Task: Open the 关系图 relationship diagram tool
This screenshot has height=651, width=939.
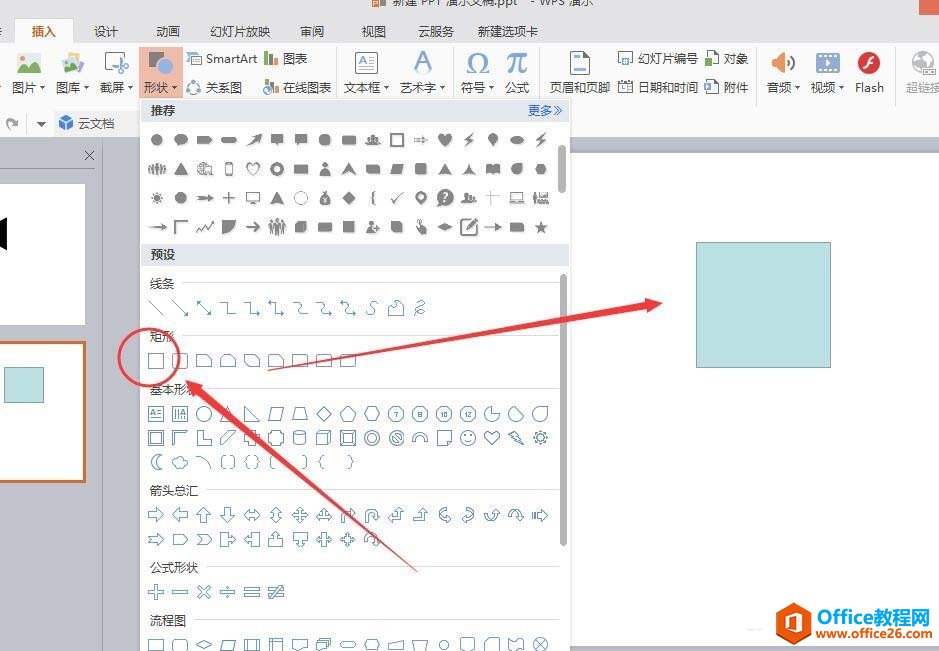Action: click(x=214, y=88)
